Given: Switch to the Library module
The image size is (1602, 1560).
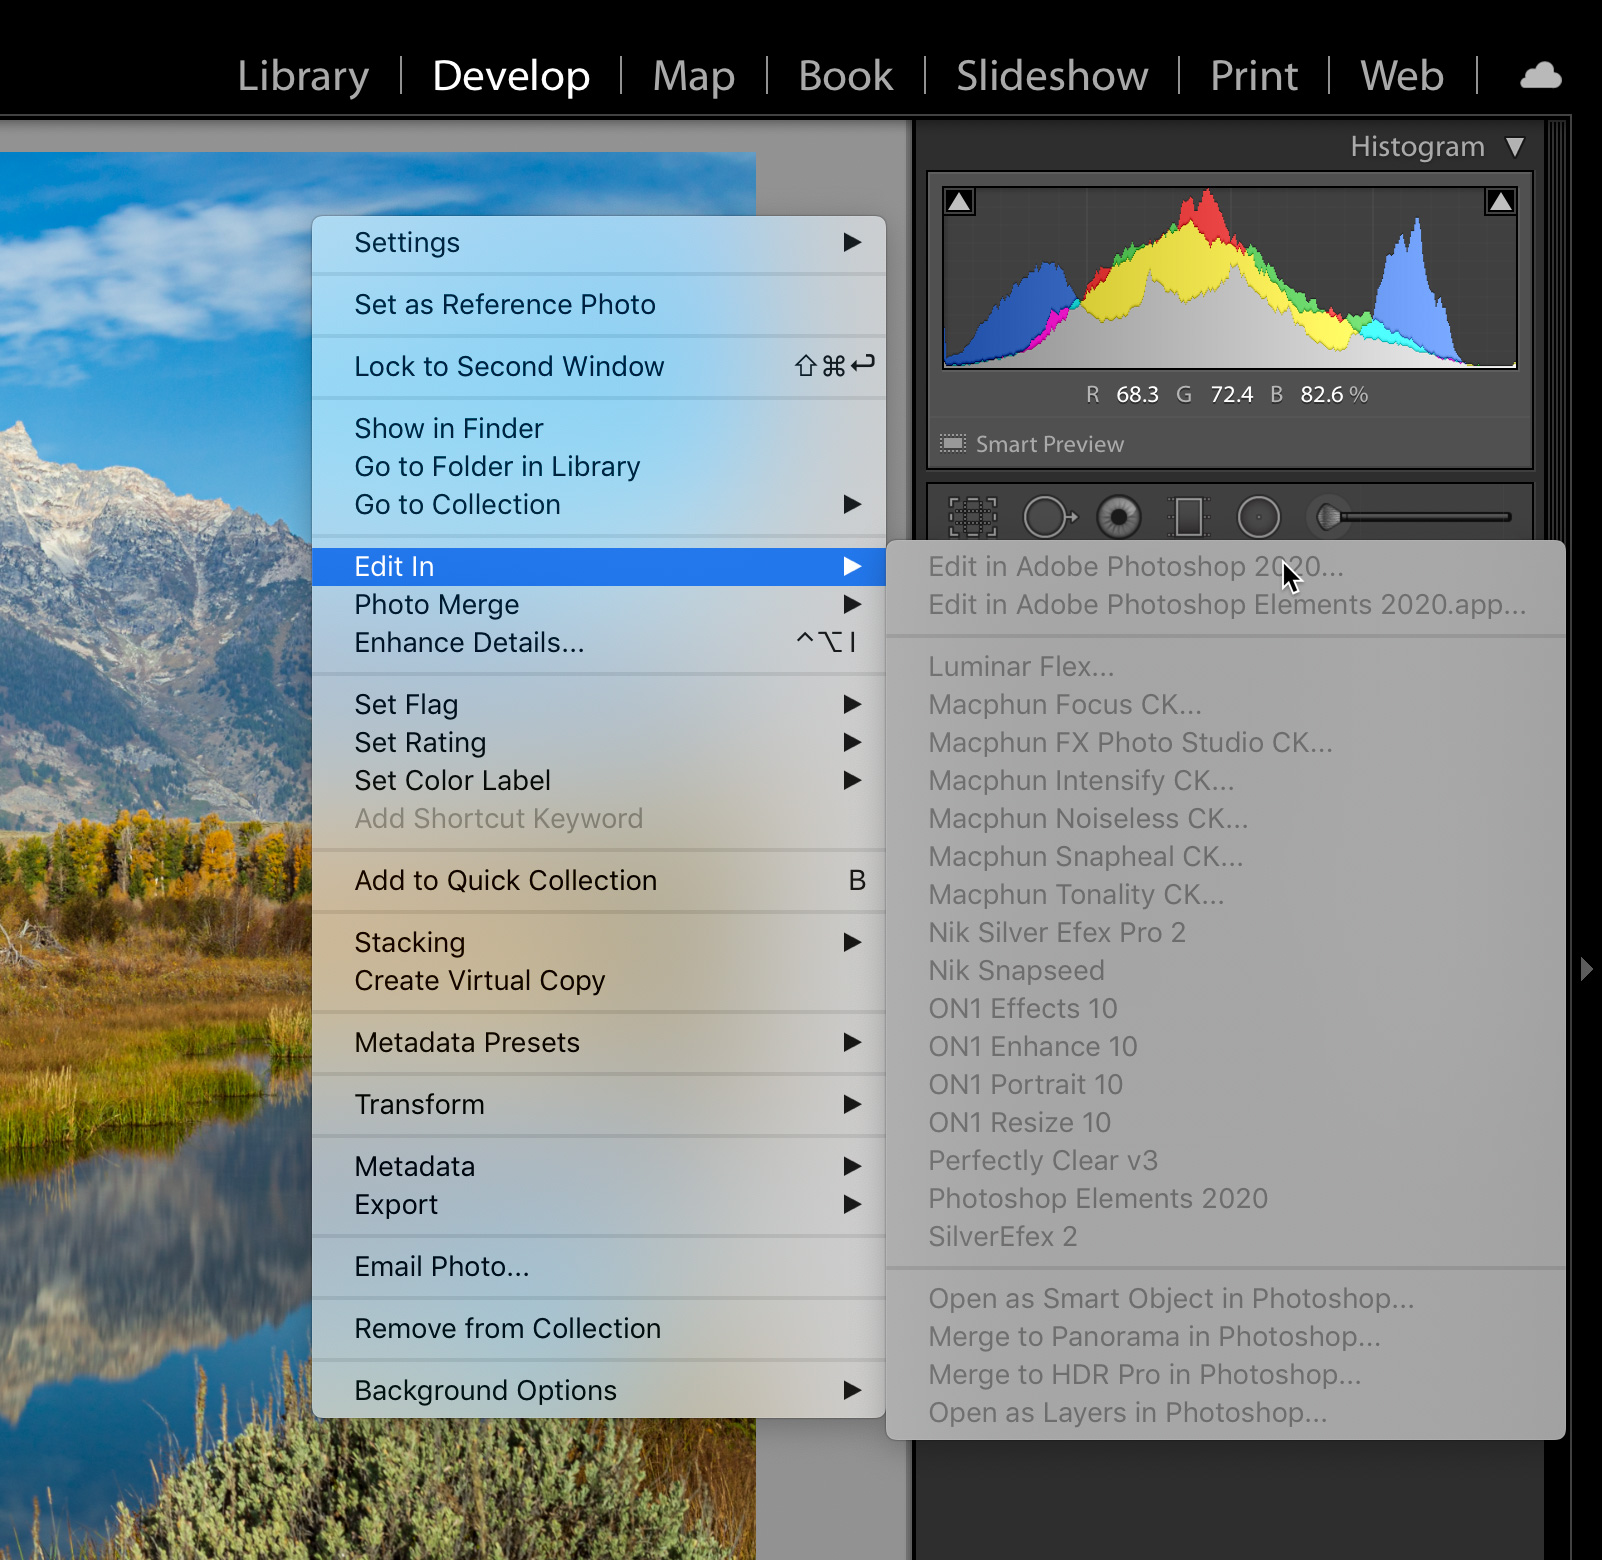Looking at the screenshot, I should click(302, 75).
